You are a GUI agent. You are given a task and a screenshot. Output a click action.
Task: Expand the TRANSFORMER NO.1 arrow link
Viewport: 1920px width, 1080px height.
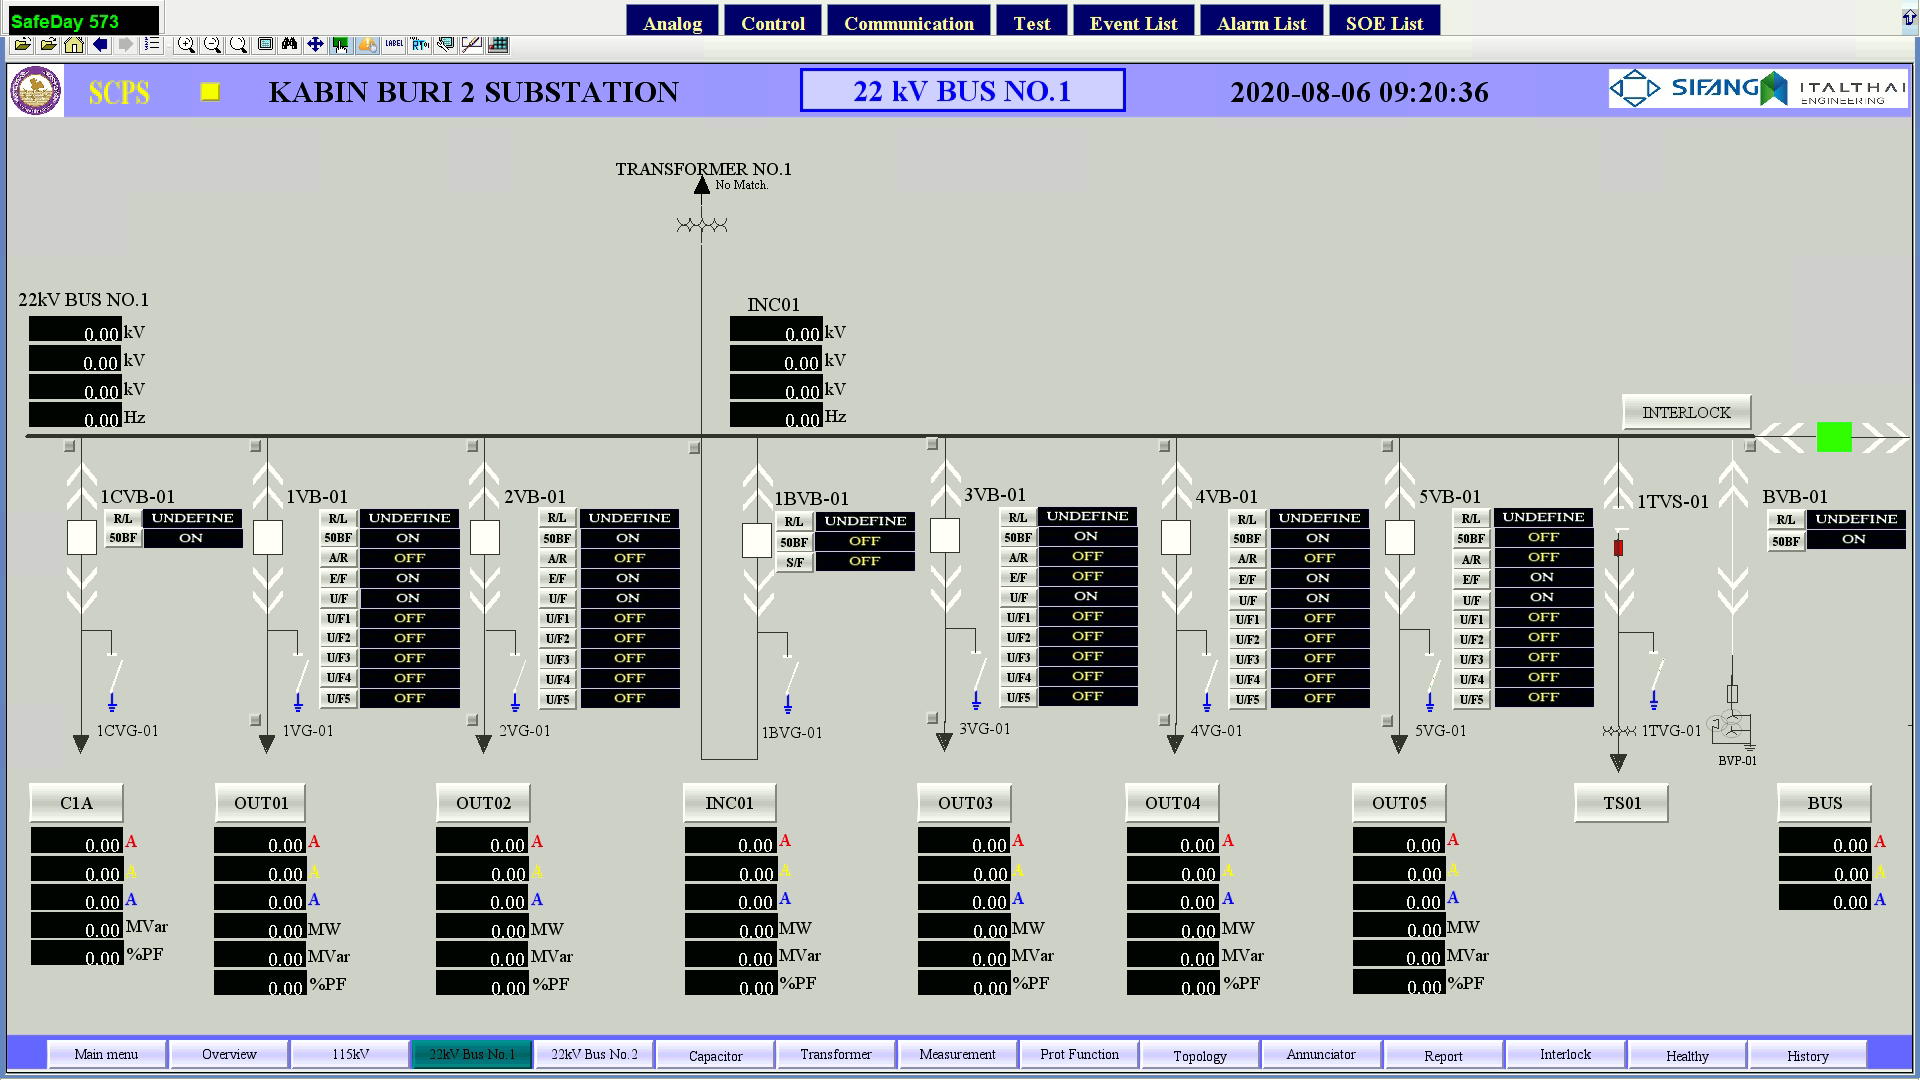[x=702, y=185]
